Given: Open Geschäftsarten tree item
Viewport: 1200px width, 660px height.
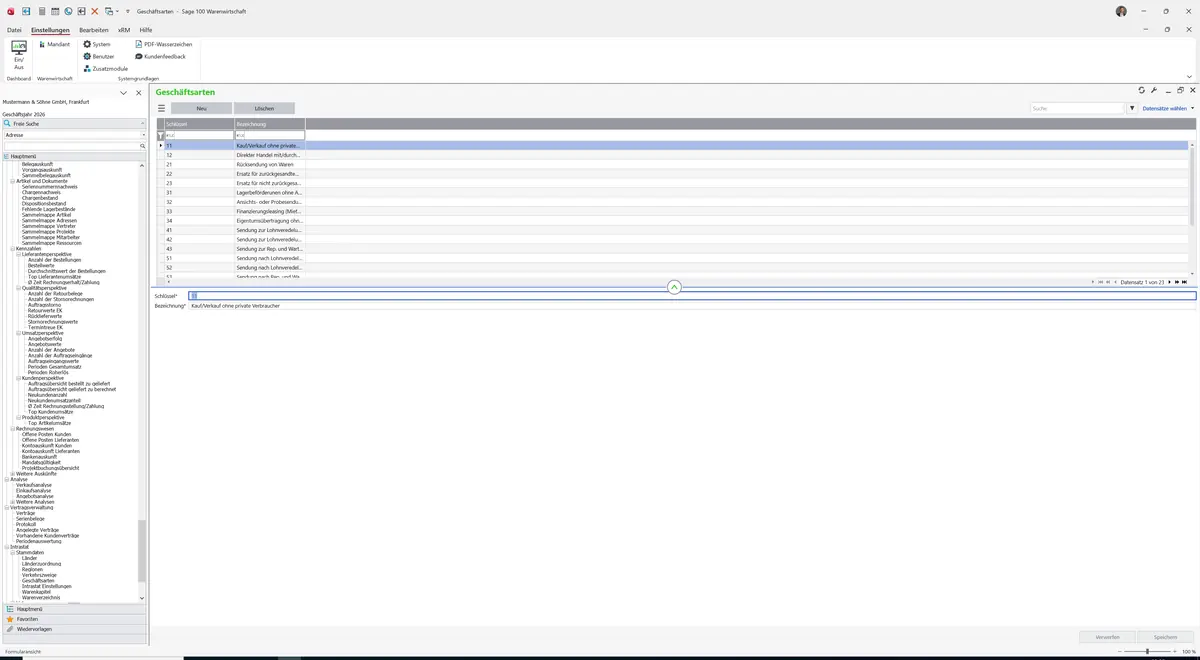Looking at the screenshot, I should tap(37, 581).
